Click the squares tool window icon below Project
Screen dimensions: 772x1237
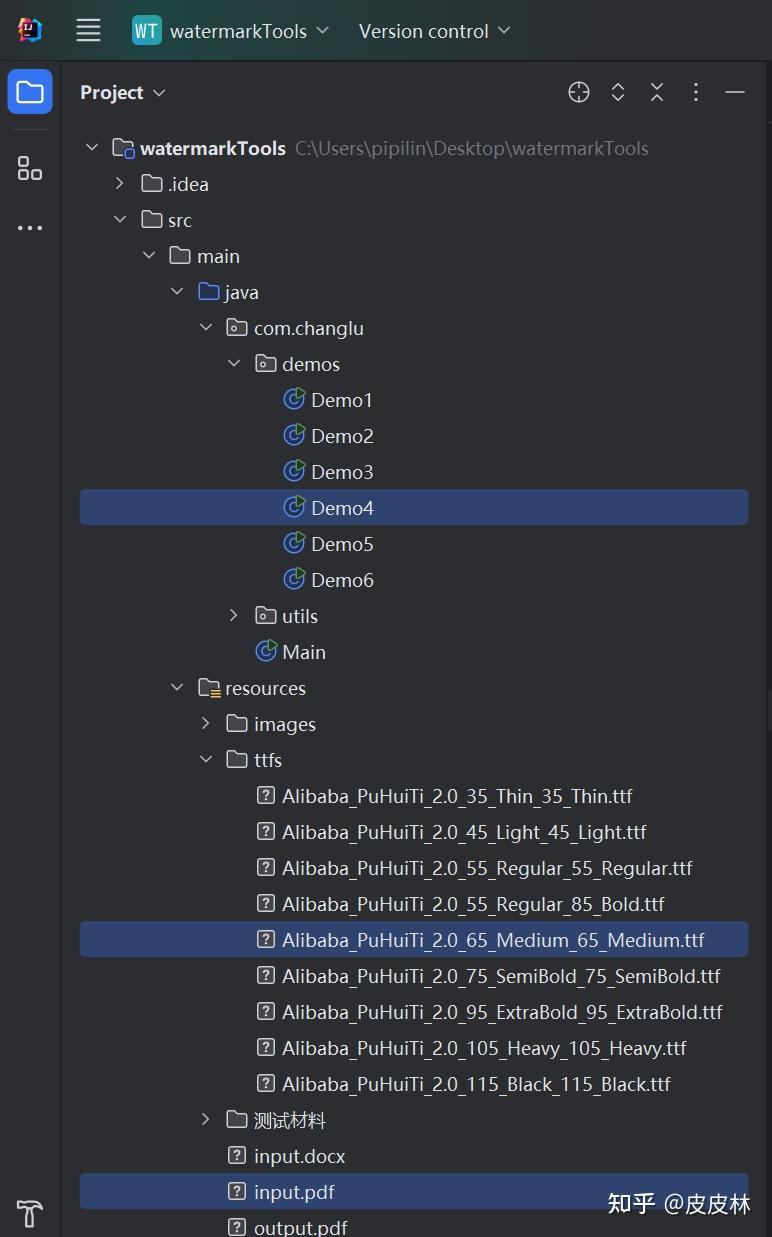[29, 168]
